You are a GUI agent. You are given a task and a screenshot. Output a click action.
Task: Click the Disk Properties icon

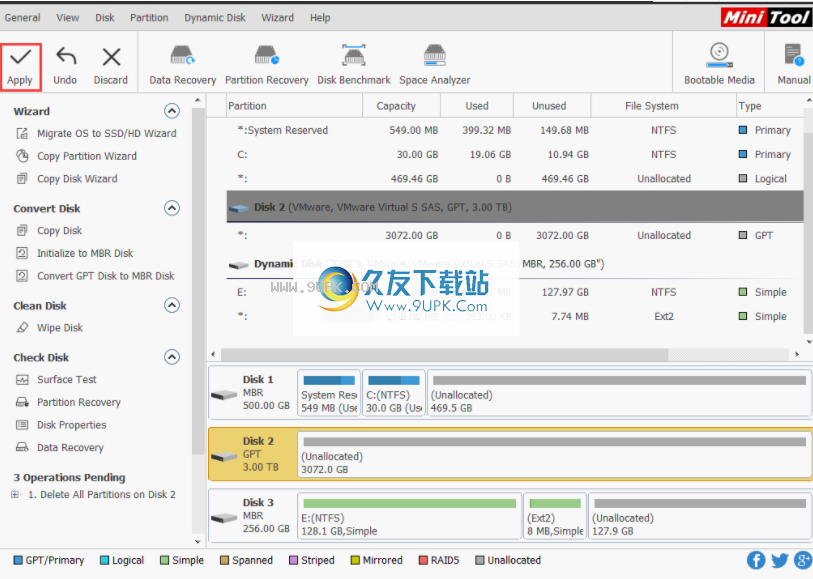(x=22, y=425)
